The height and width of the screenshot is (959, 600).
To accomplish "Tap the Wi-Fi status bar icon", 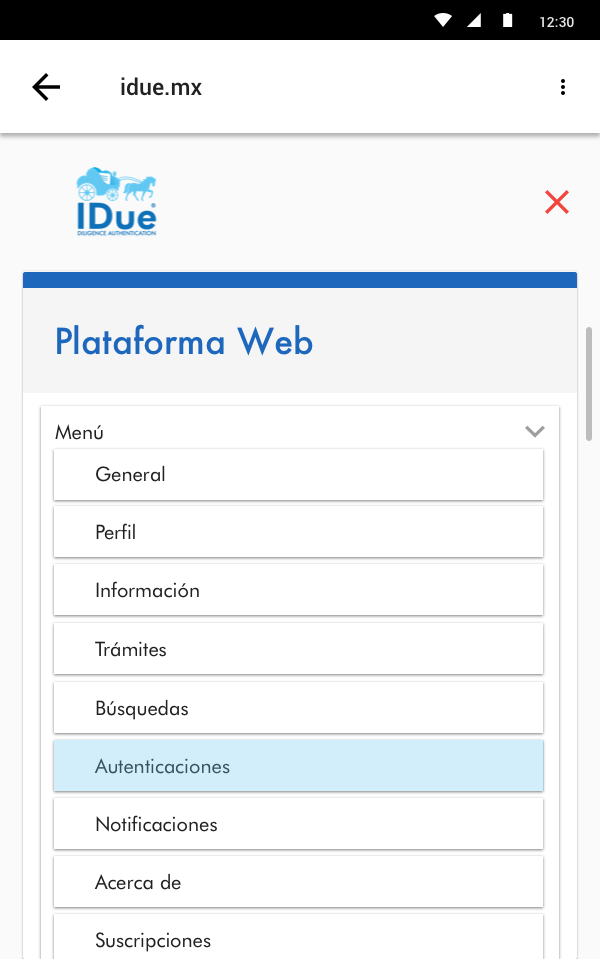I will (444, 21).
